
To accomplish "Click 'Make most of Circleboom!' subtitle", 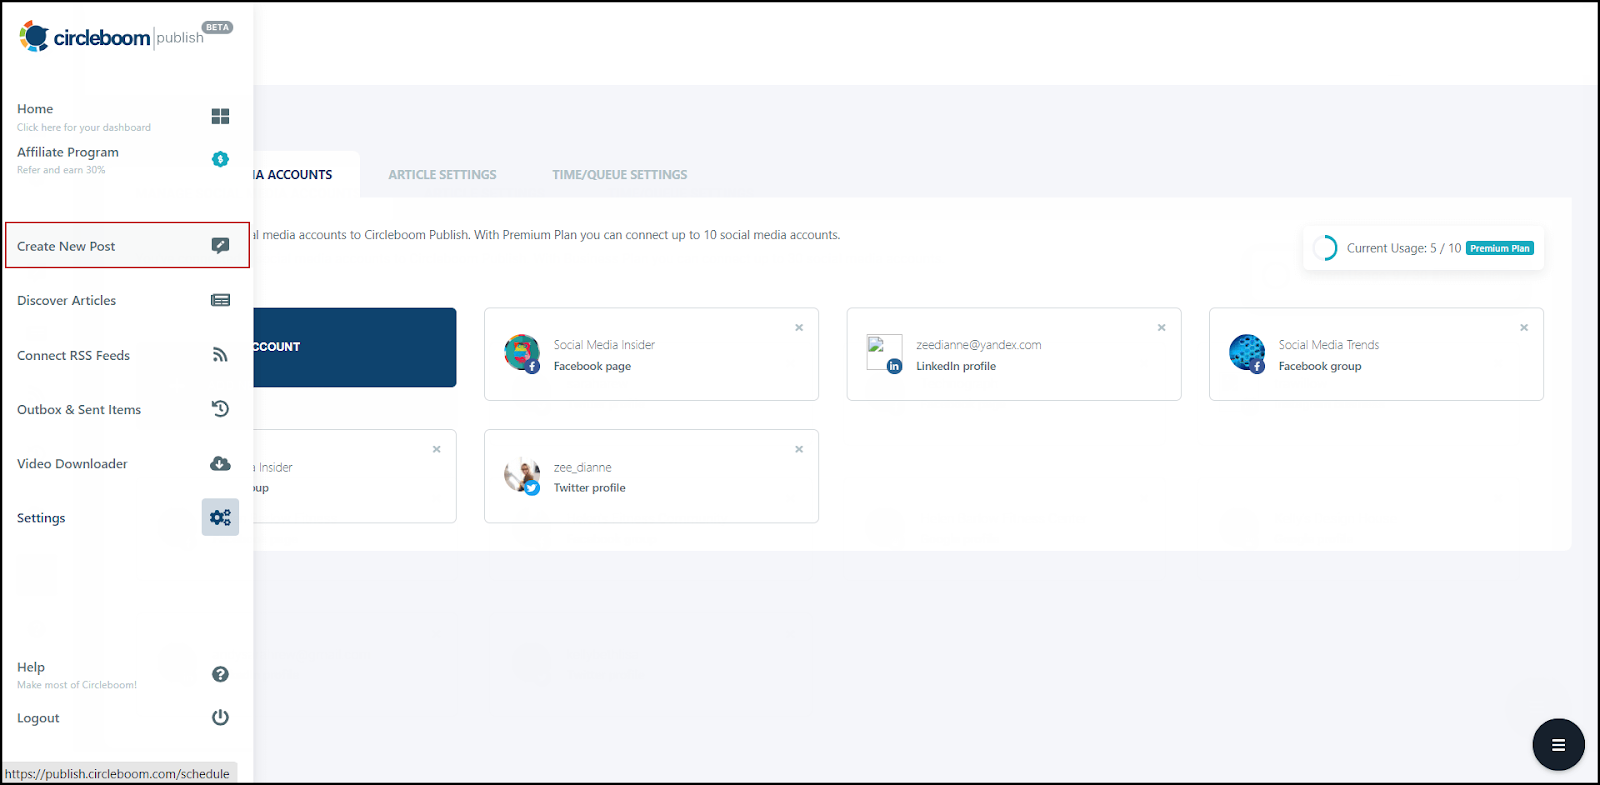I will pos(77,685).
